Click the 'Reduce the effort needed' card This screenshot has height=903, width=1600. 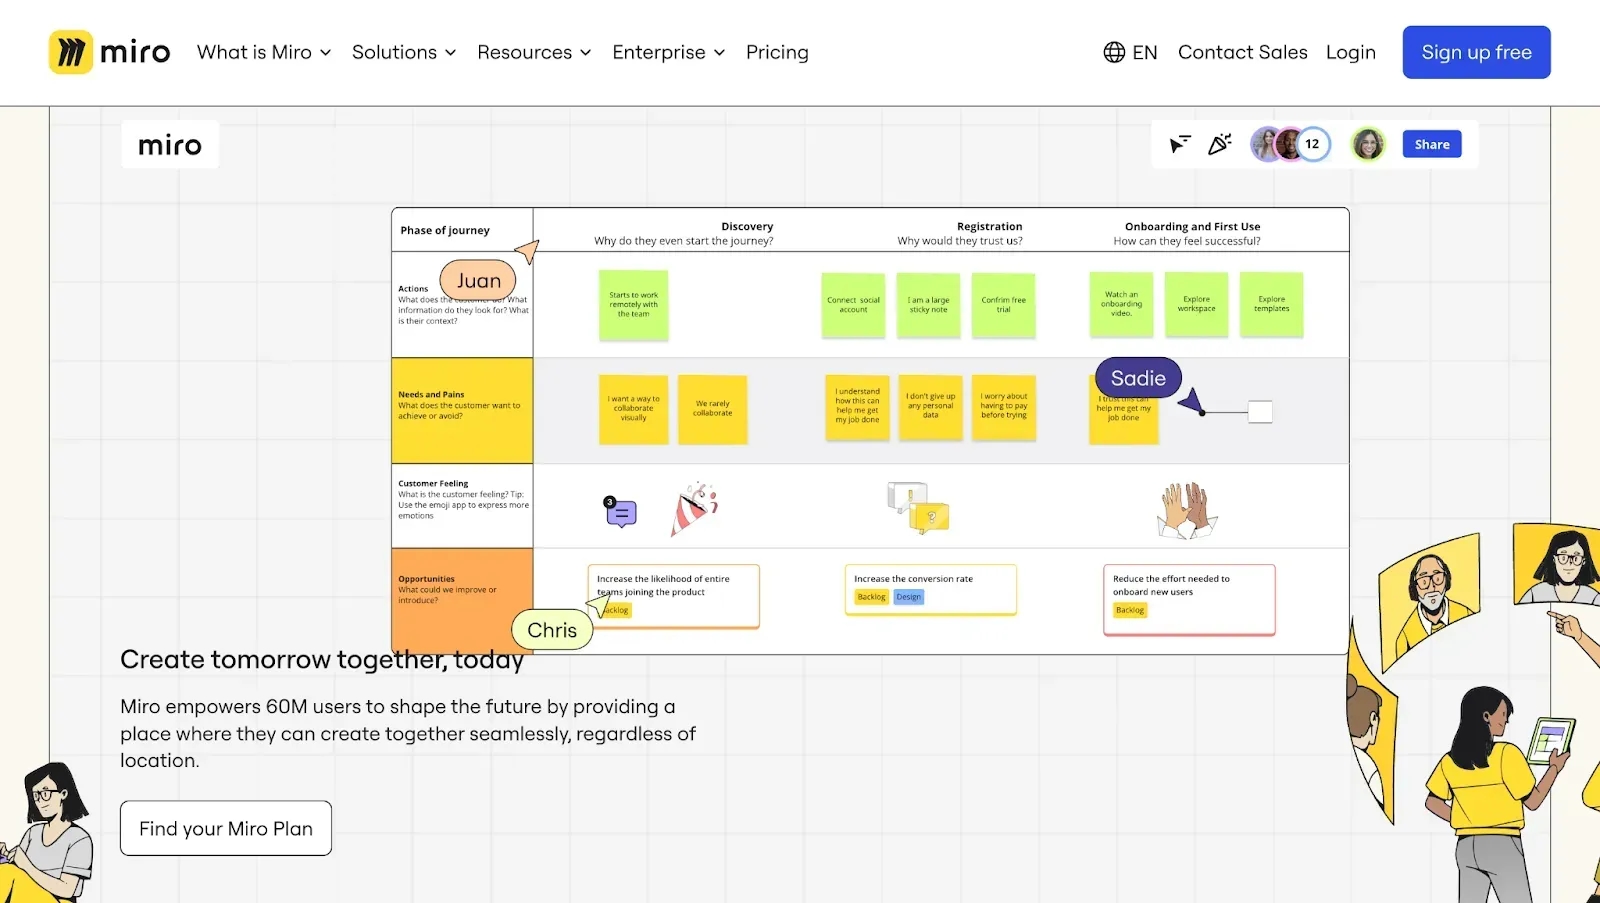[1189, 599]
